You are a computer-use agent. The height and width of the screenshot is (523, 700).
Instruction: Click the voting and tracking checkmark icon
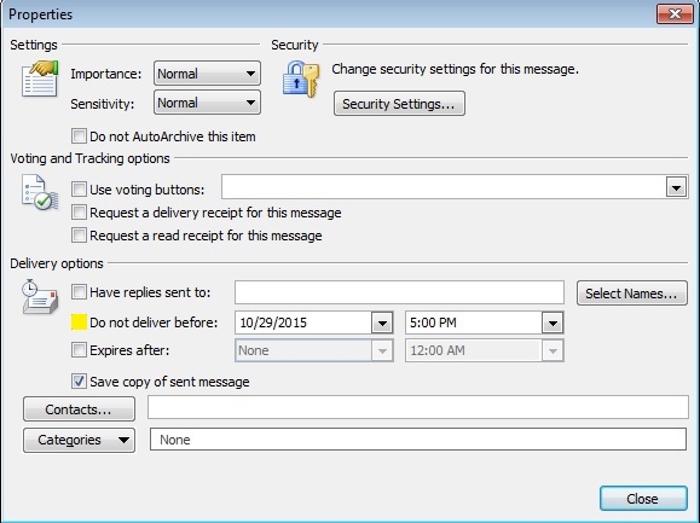click(x=40, y=192)
